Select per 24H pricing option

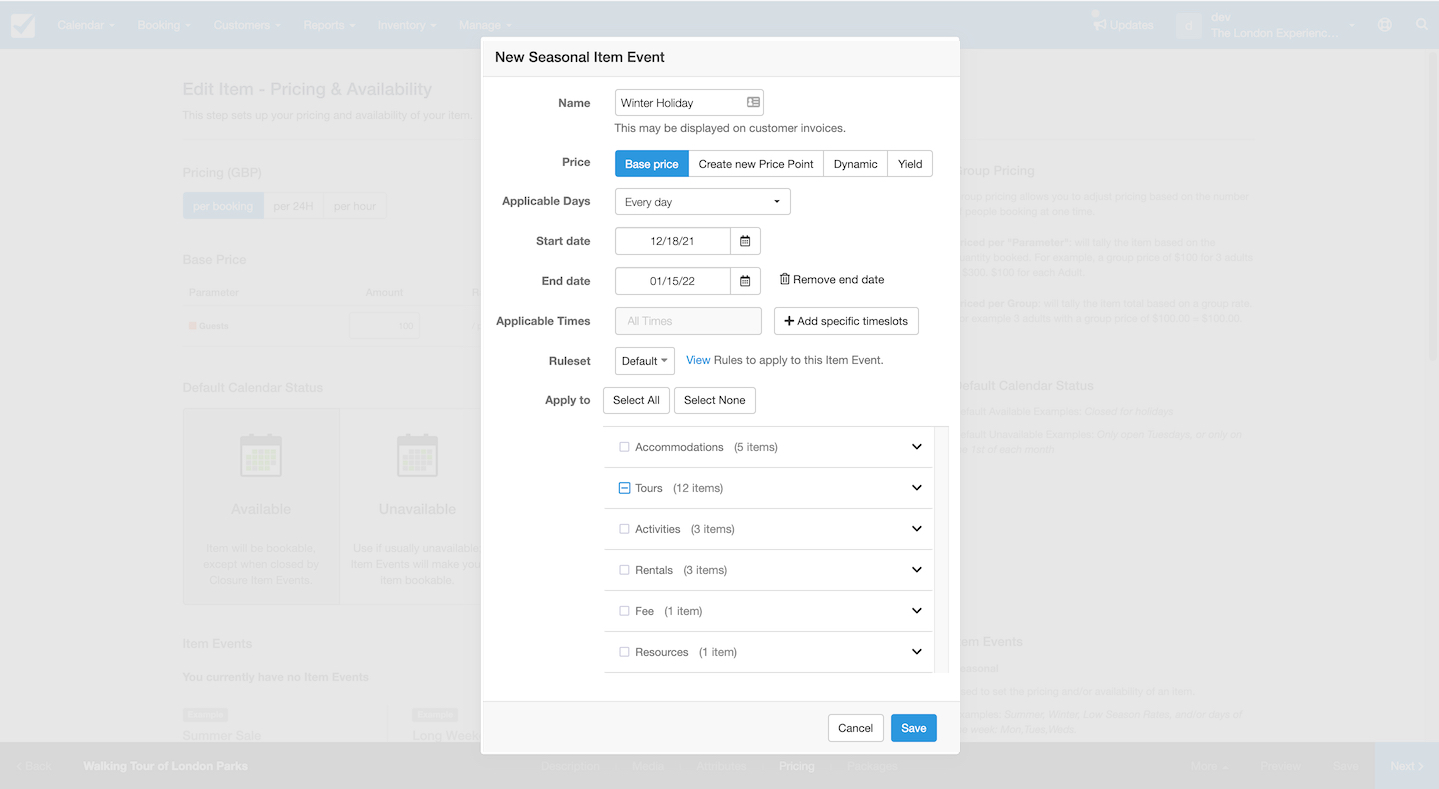[x=293, y=206]
